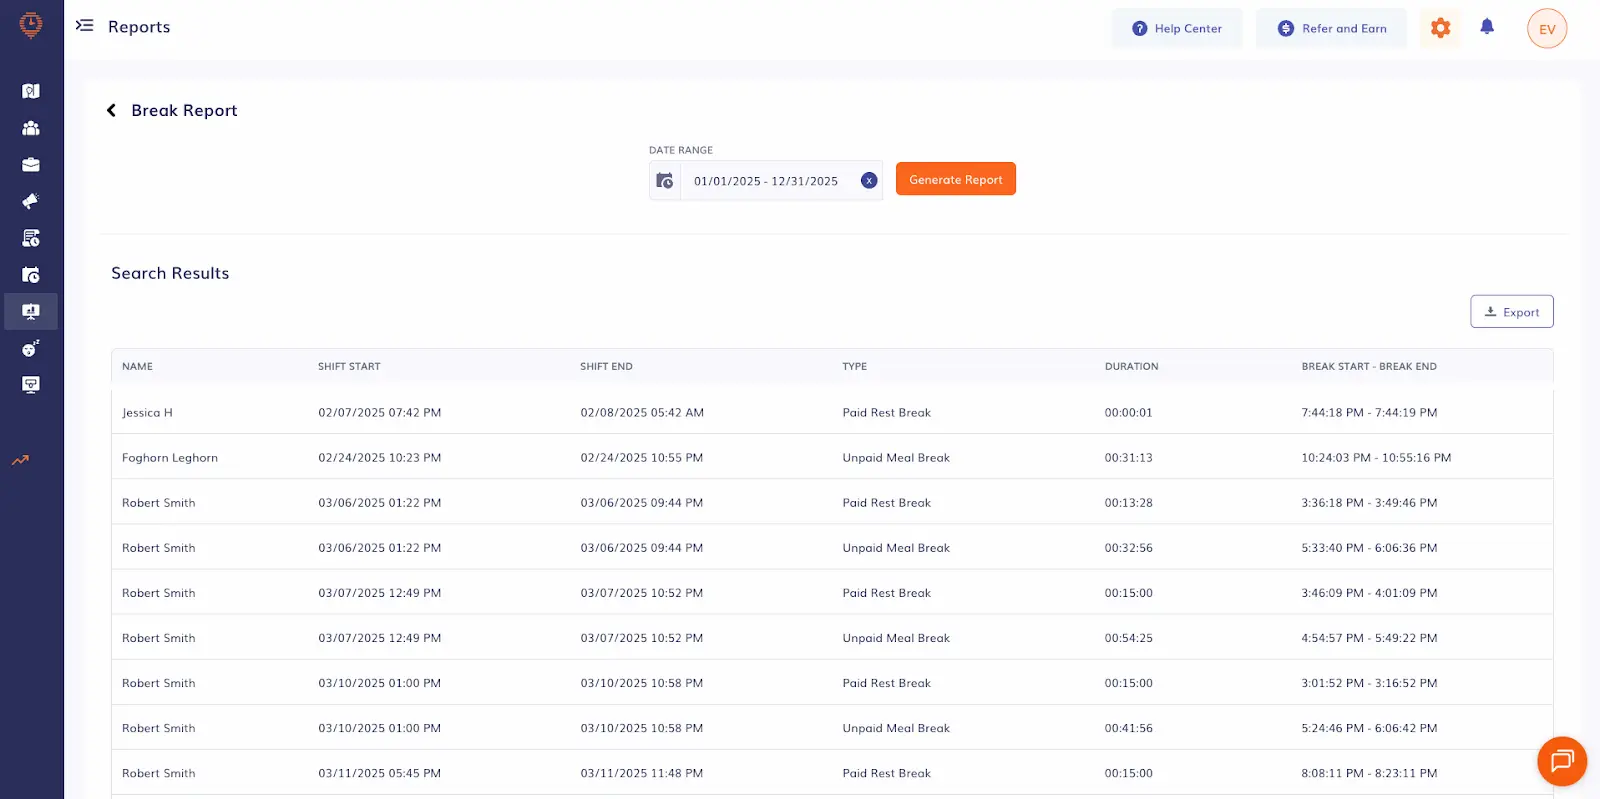
Task: Sort by the TYPE column header
Action: pyautogui.click(x=855, y=367)
